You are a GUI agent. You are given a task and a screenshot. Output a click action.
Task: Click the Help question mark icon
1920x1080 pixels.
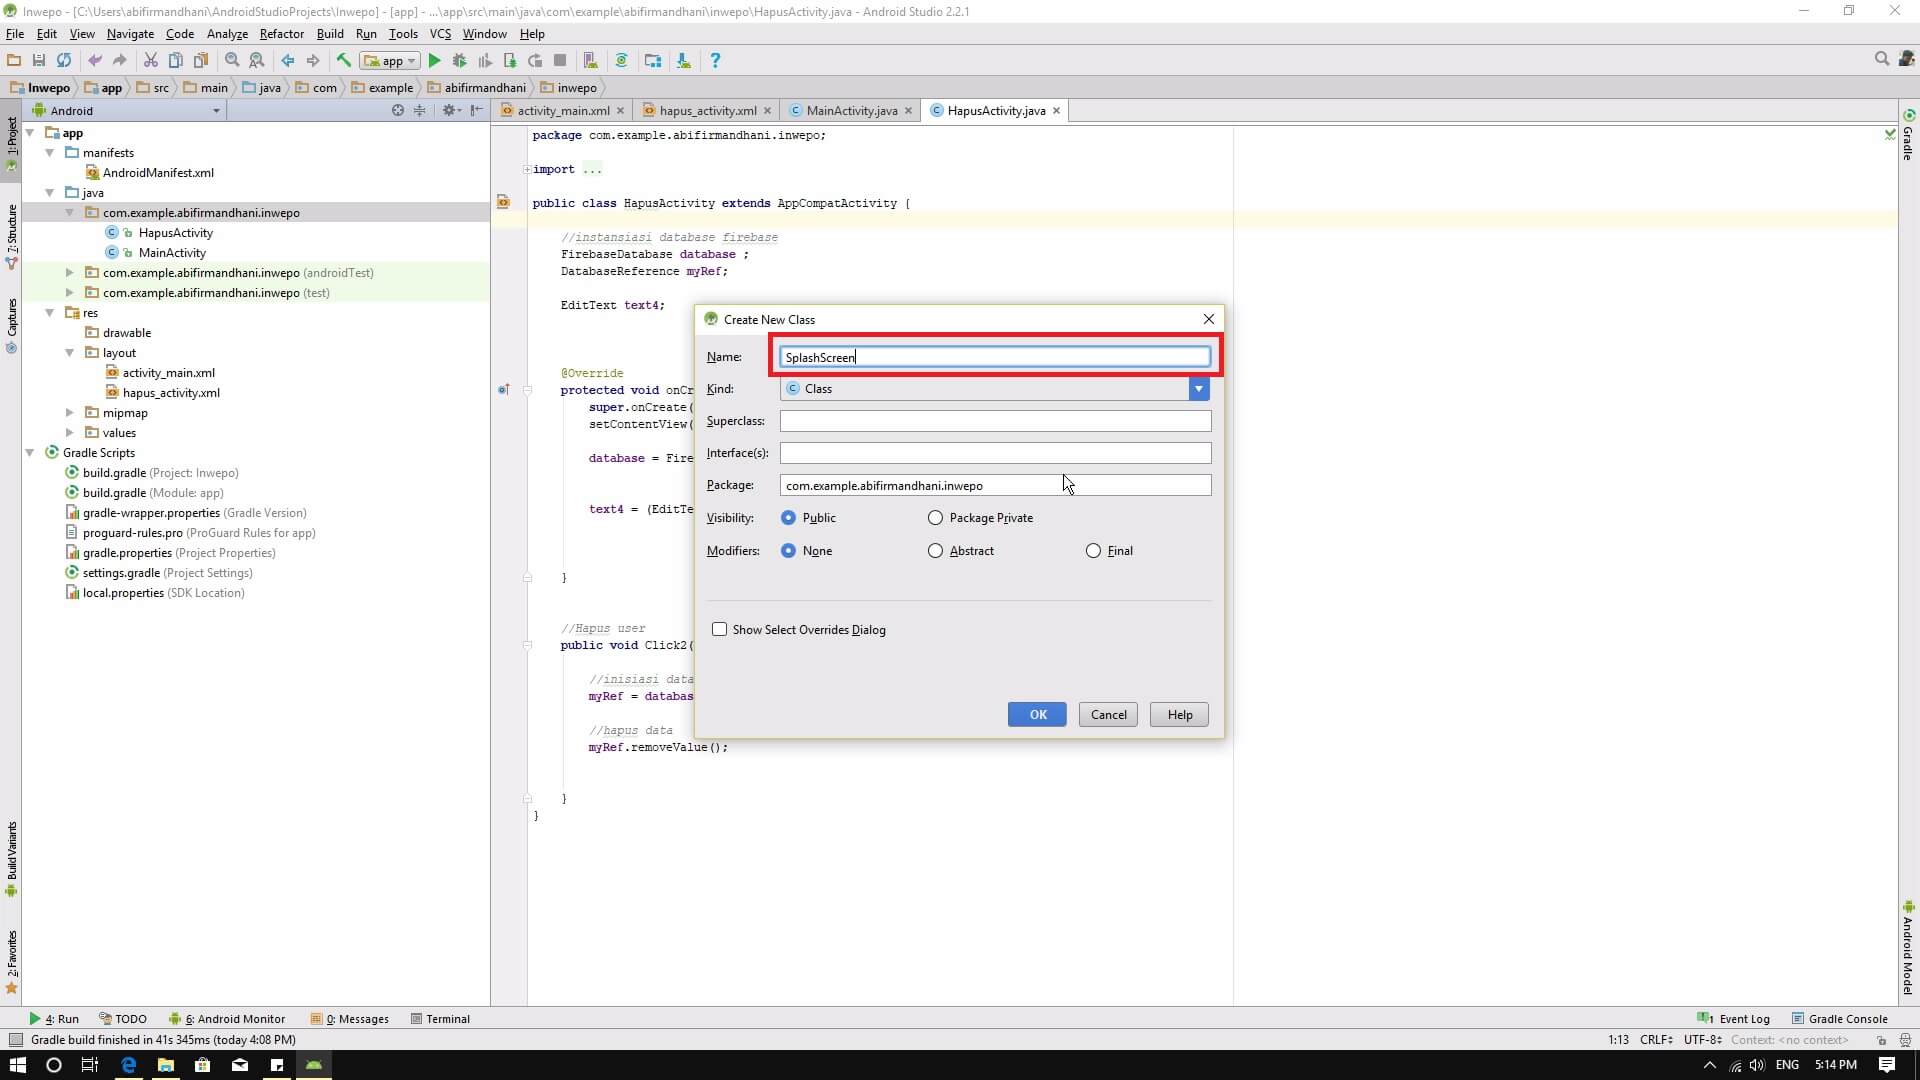click(714, 61)
